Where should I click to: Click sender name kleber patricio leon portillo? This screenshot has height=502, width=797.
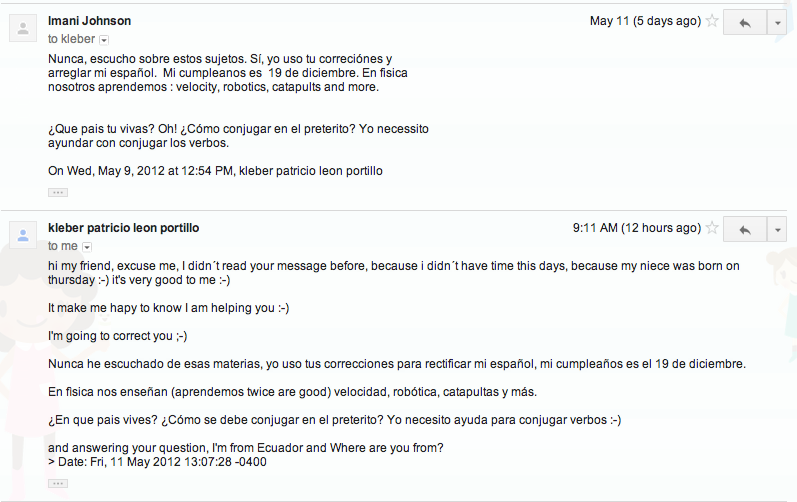[123, 228]
